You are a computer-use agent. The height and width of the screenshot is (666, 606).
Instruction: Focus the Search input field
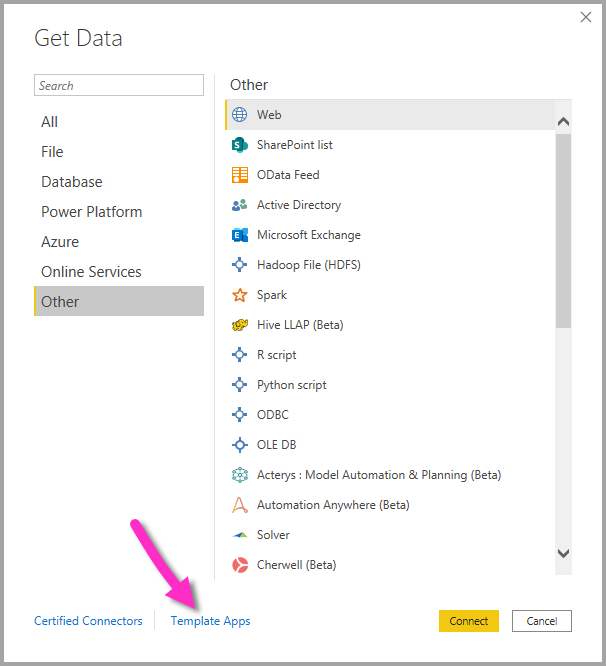pos(119,85)
